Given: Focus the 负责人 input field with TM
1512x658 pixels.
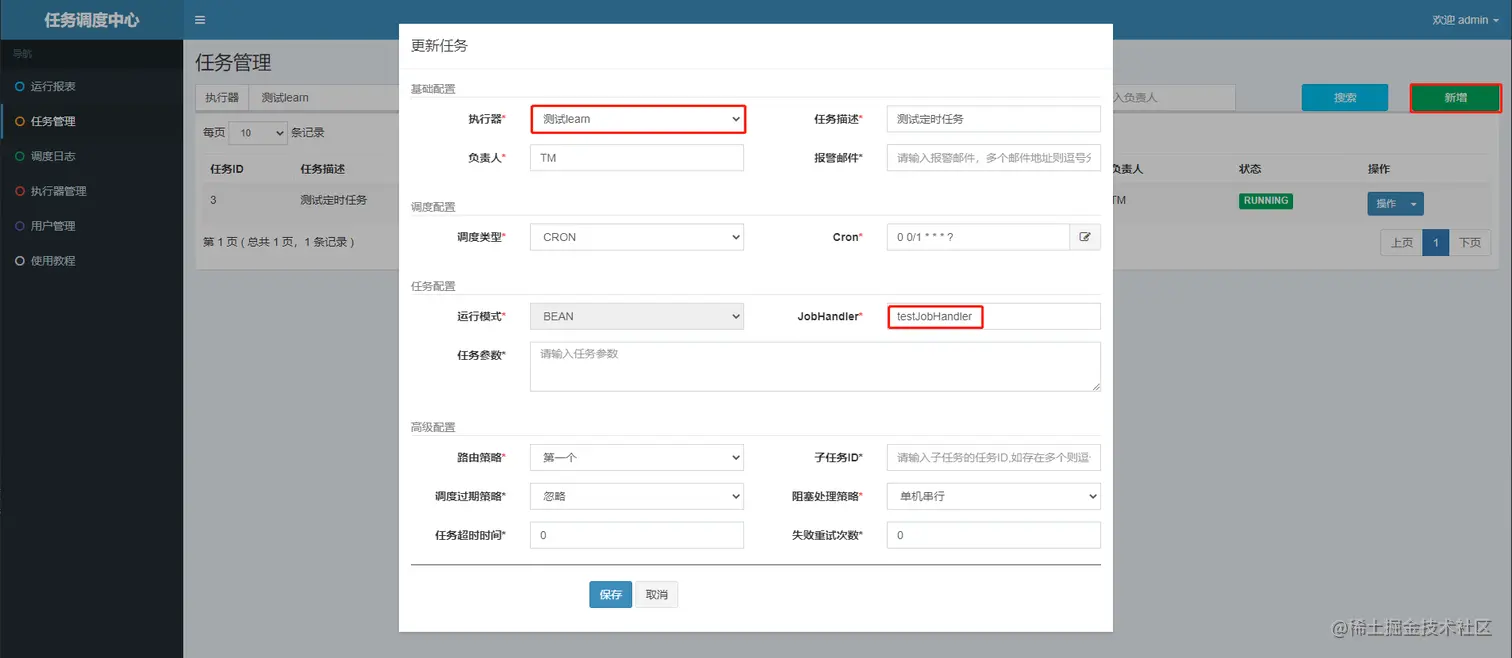Looking at the screenshot, I should [x=637, y=158].
